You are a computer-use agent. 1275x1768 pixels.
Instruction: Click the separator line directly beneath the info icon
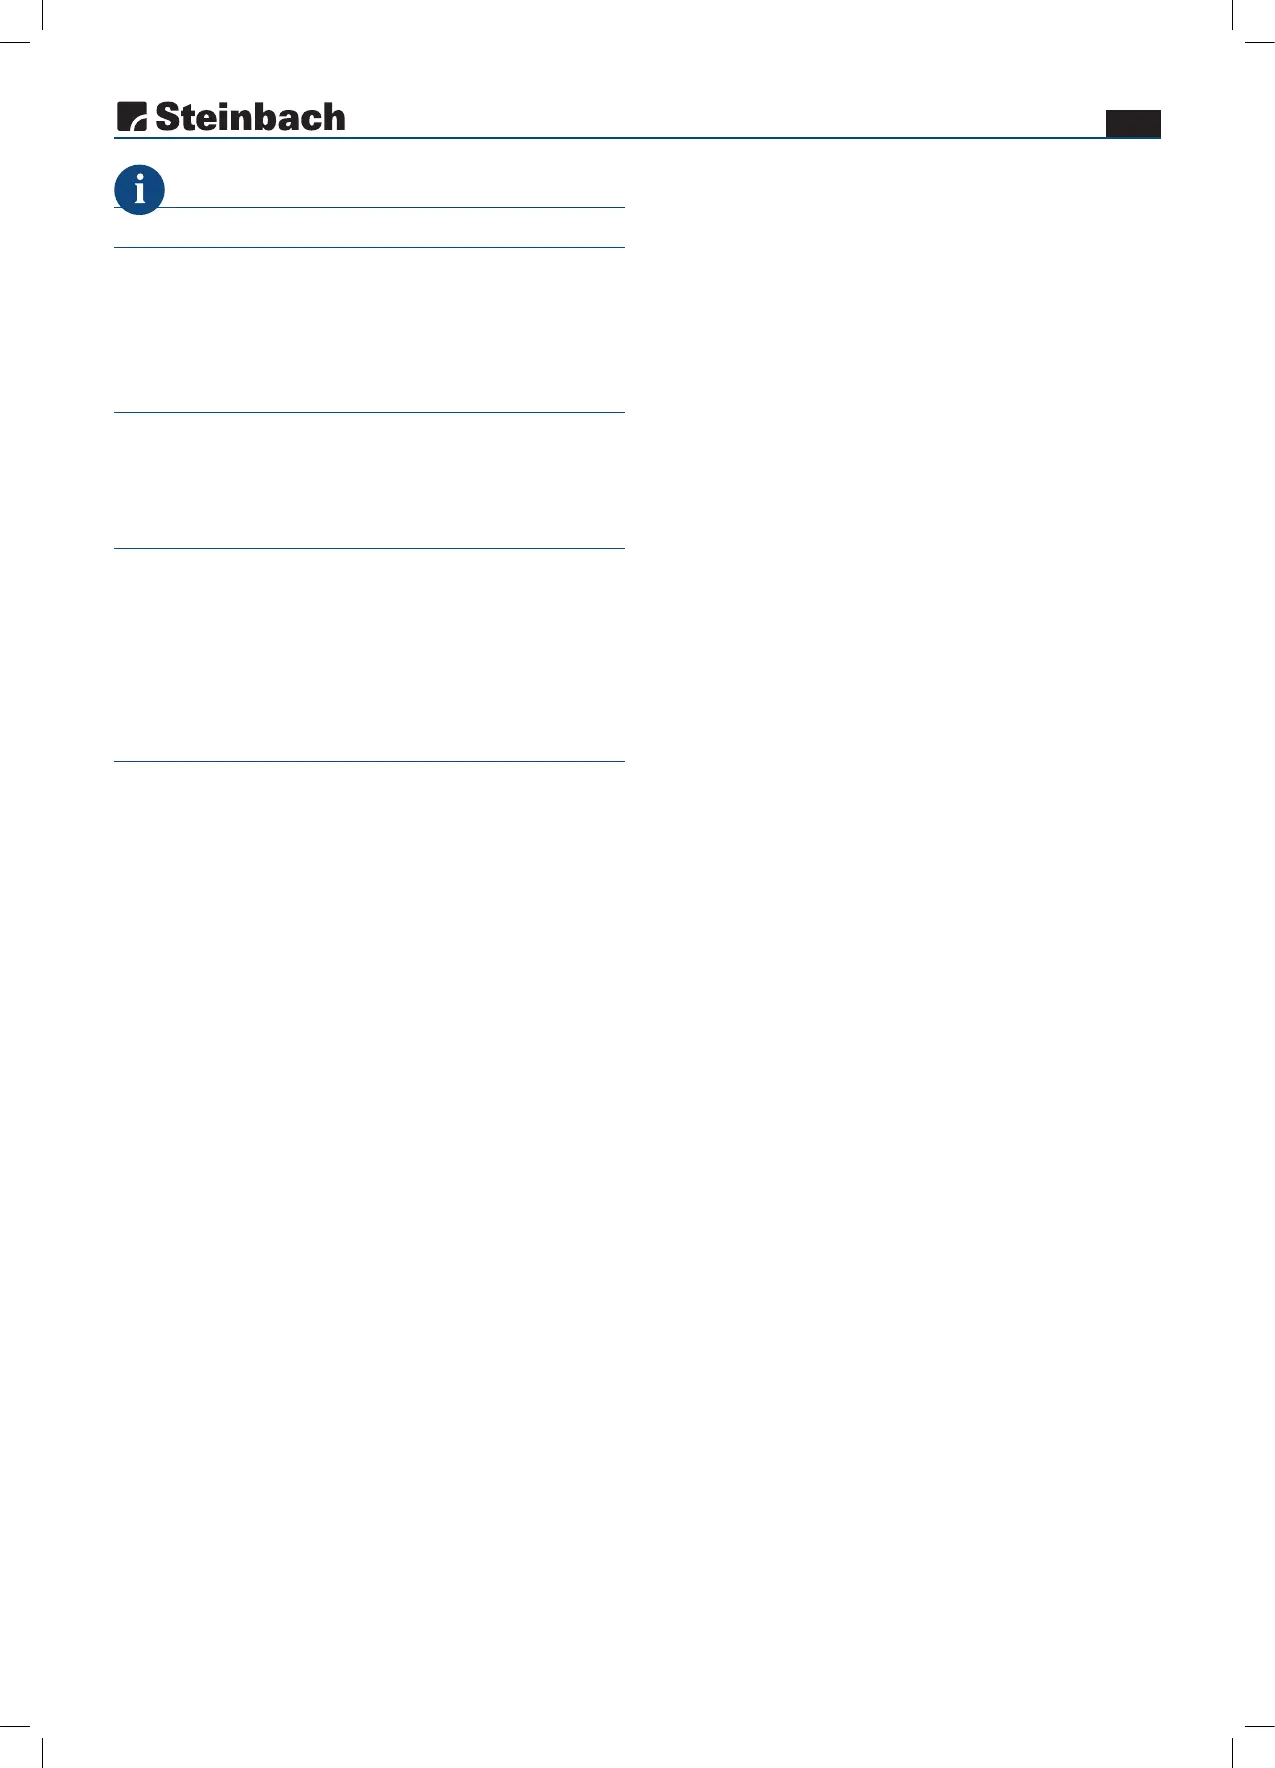pos(369,208)
